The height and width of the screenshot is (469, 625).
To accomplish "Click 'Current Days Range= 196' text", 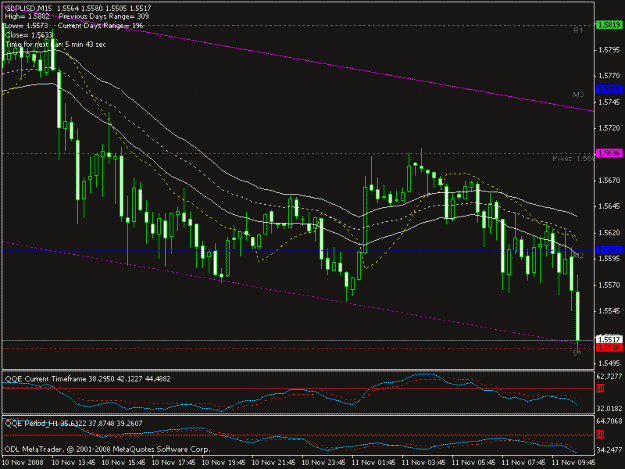I will pyautogui.click(x=100, y=26).
